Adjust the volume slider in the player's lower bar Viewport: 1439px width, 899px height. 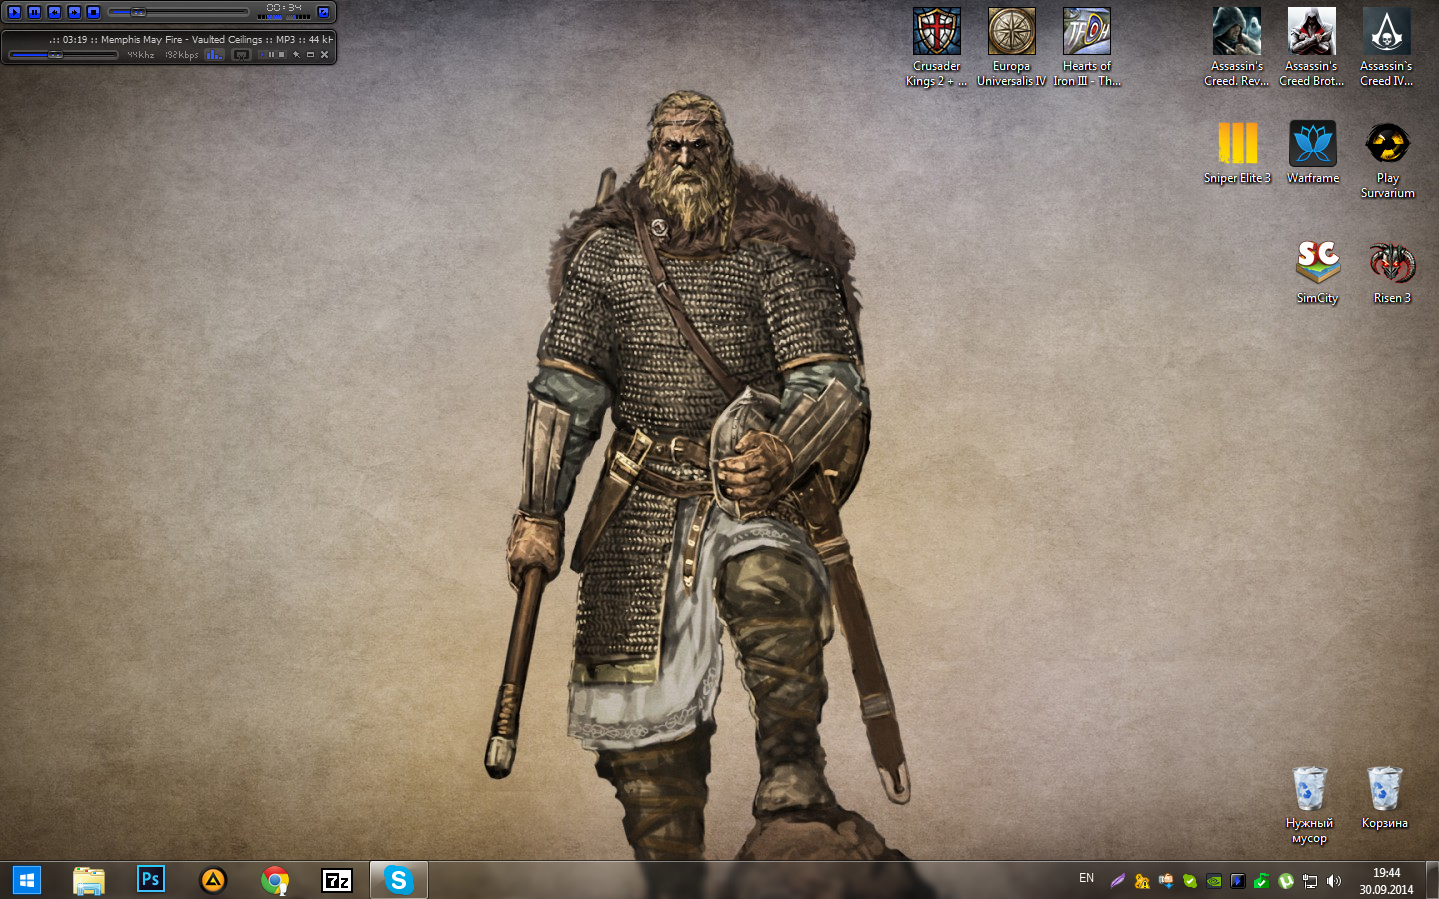pos(63,55)
